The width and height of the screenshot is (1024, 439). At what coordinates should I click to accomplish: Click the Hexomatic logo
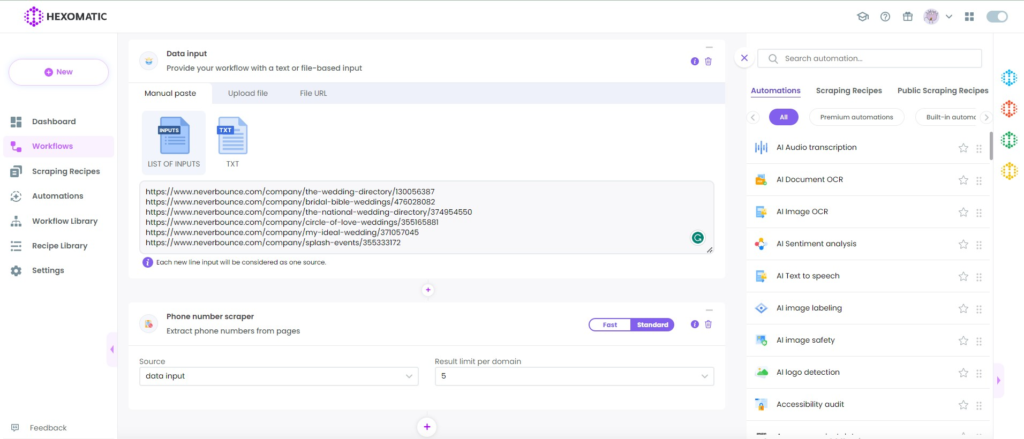point(65,16)
